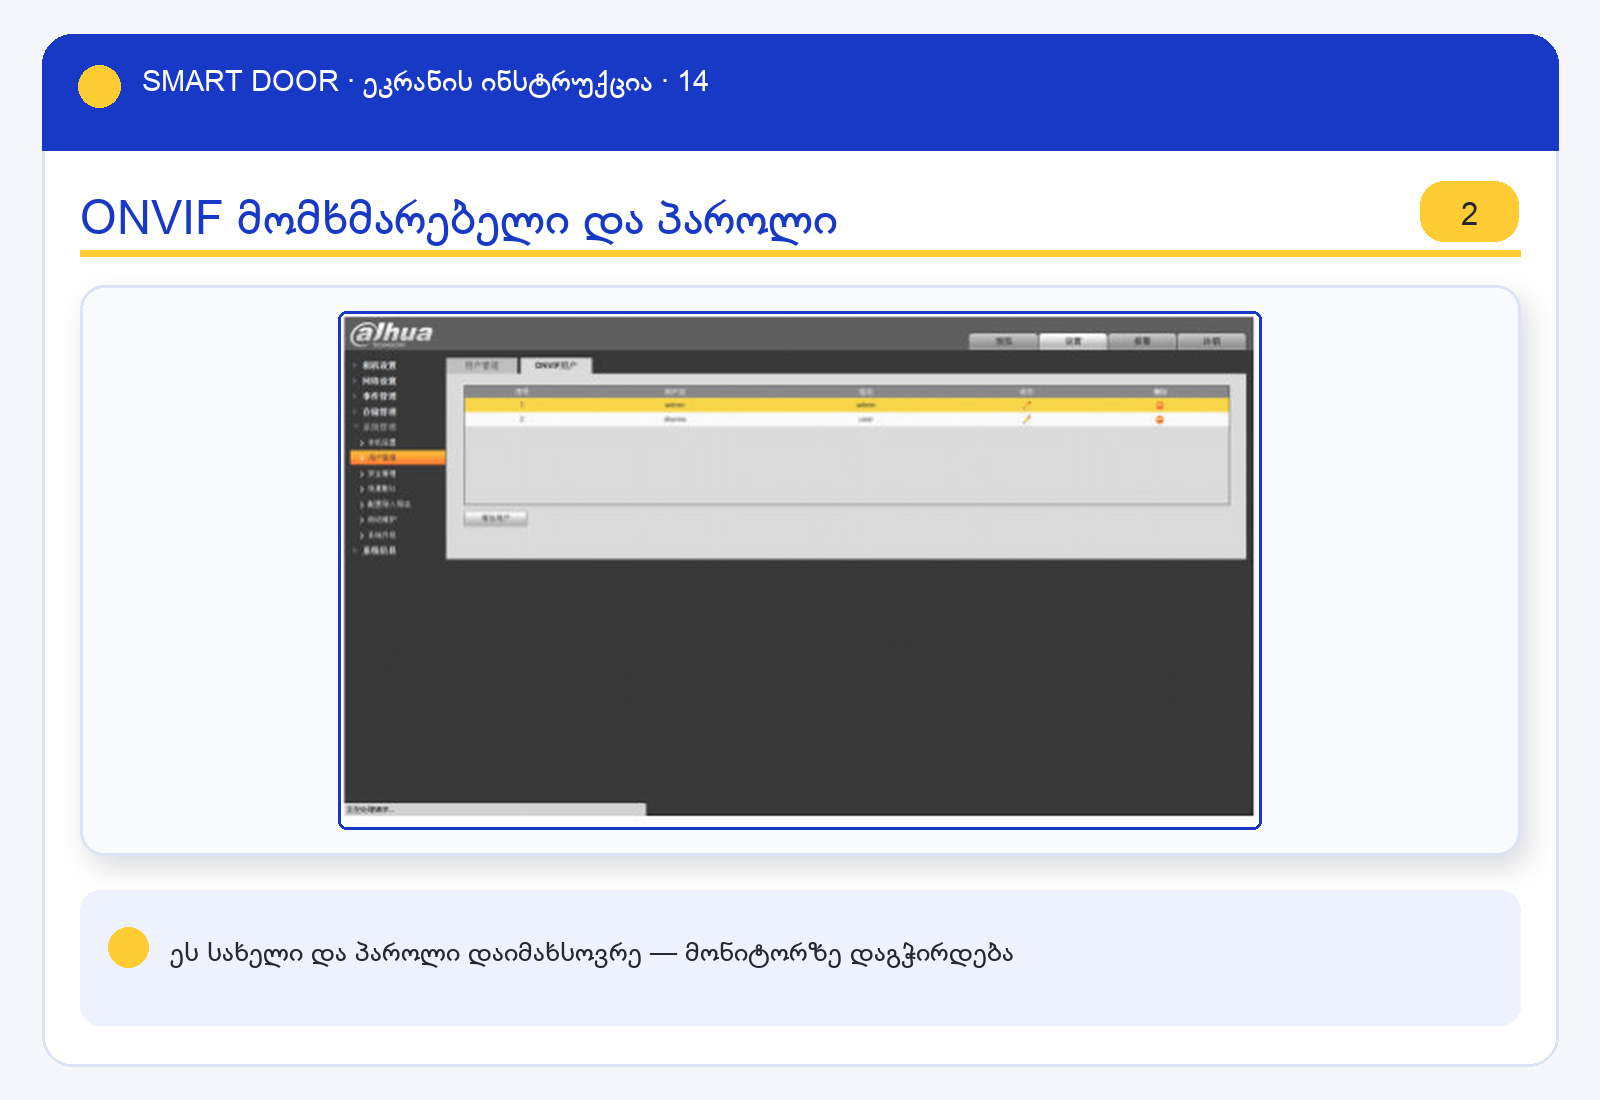Click the highlighted white tab in the top-right tab row
1600x1100 pixels.
pyautogui.click(x=1073, y=341)
